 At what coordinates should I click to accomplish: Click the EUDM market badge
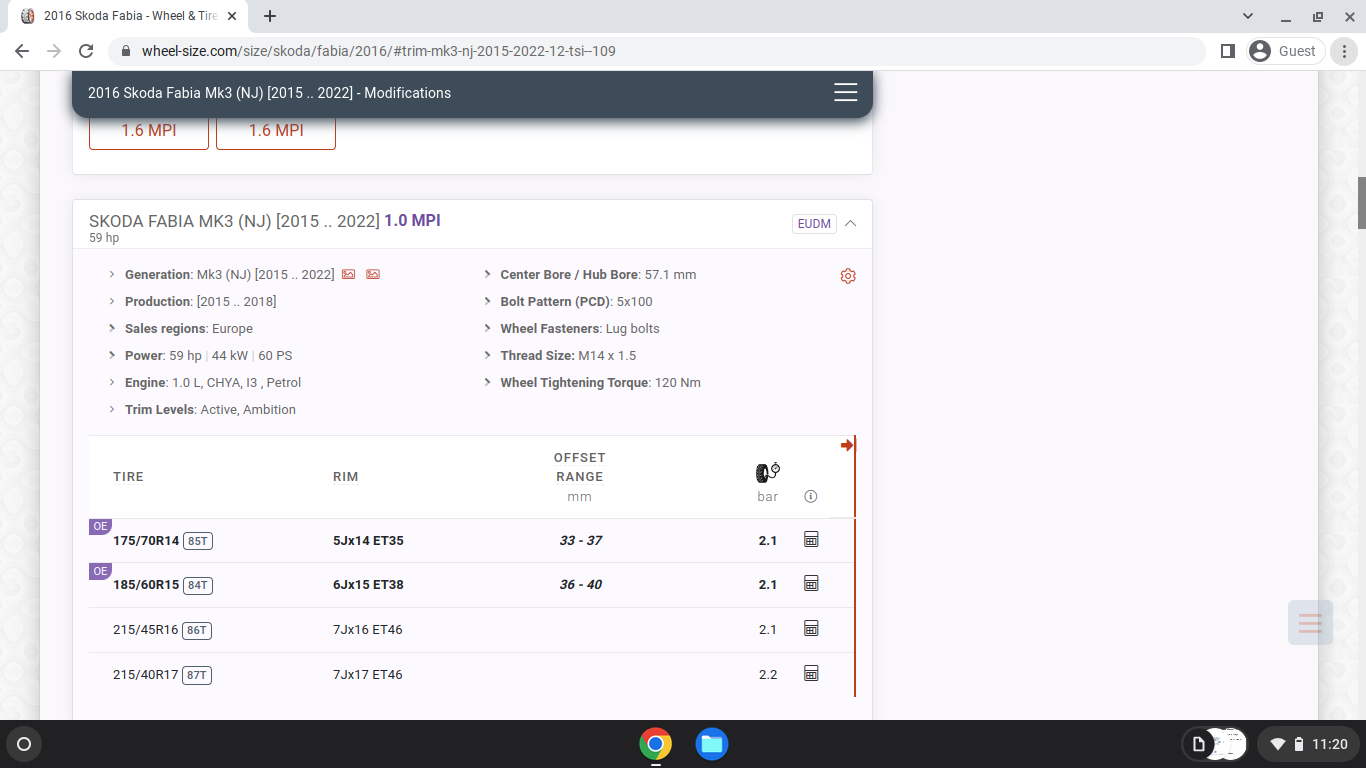[814, 224]
